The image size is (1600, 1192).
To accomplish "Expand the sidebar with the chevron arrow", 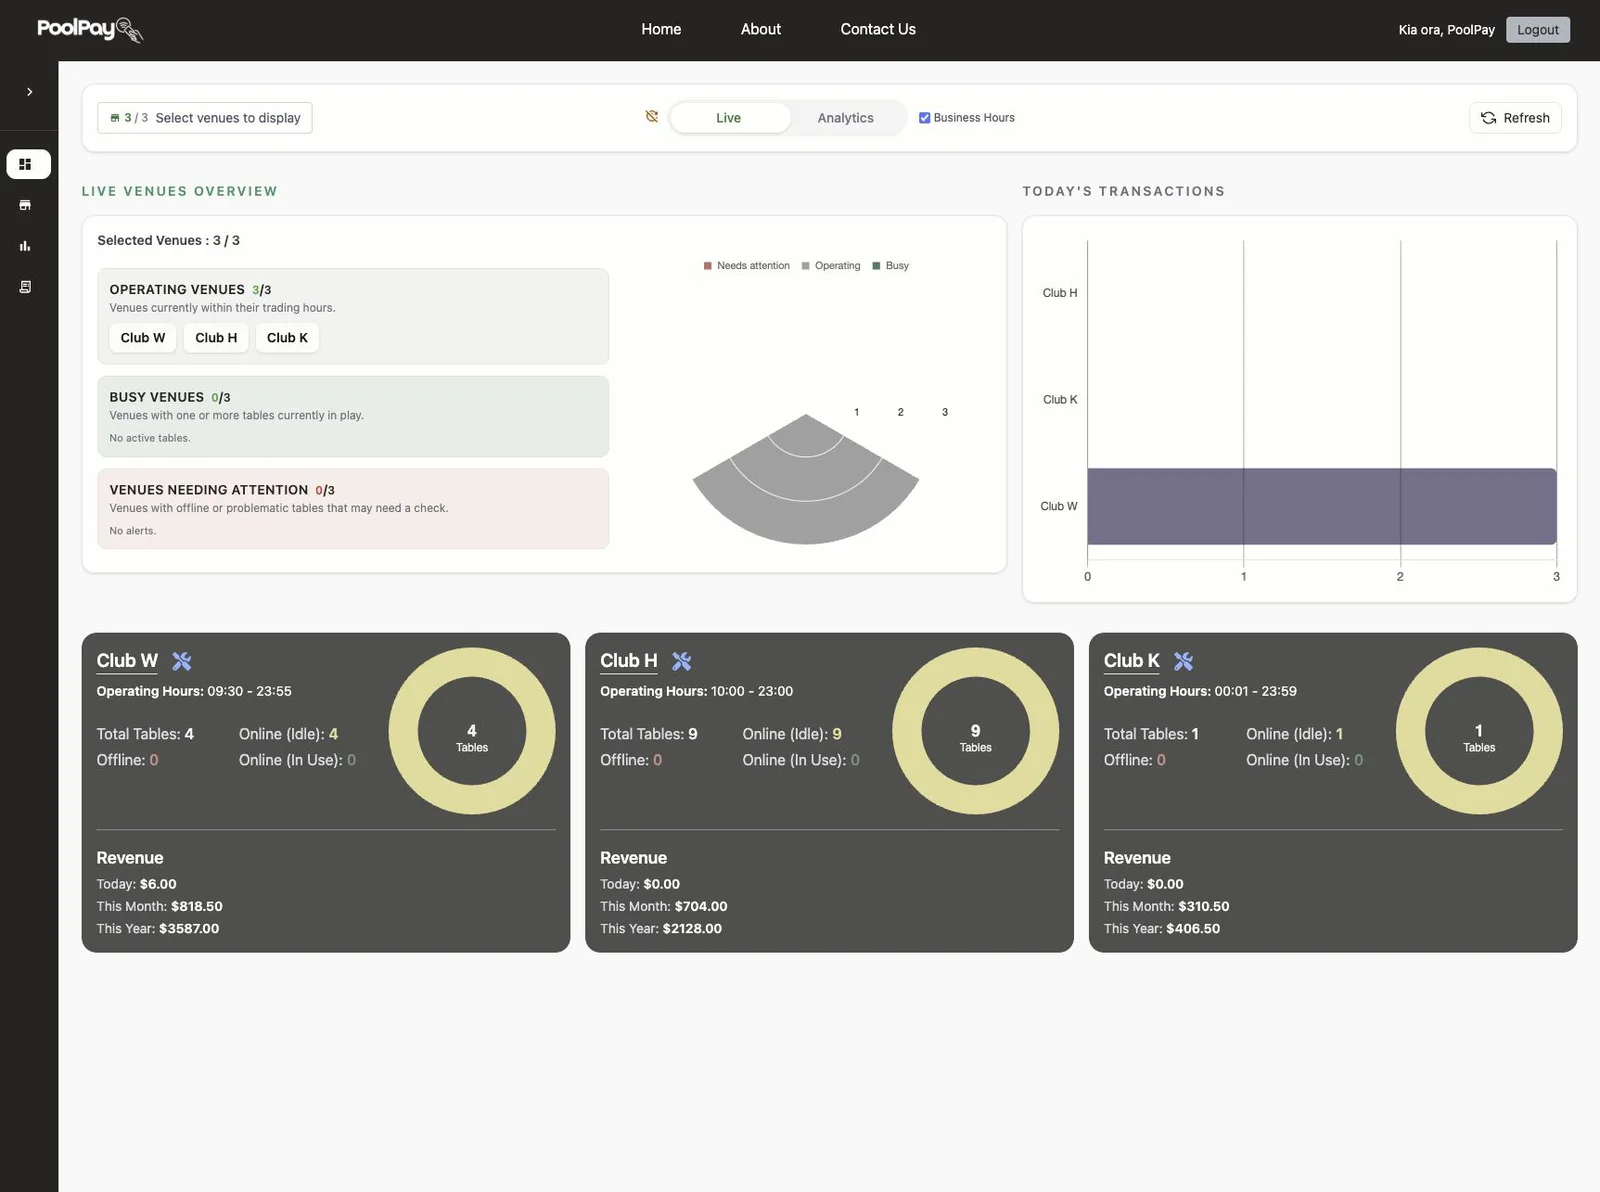I will point(29,92).
